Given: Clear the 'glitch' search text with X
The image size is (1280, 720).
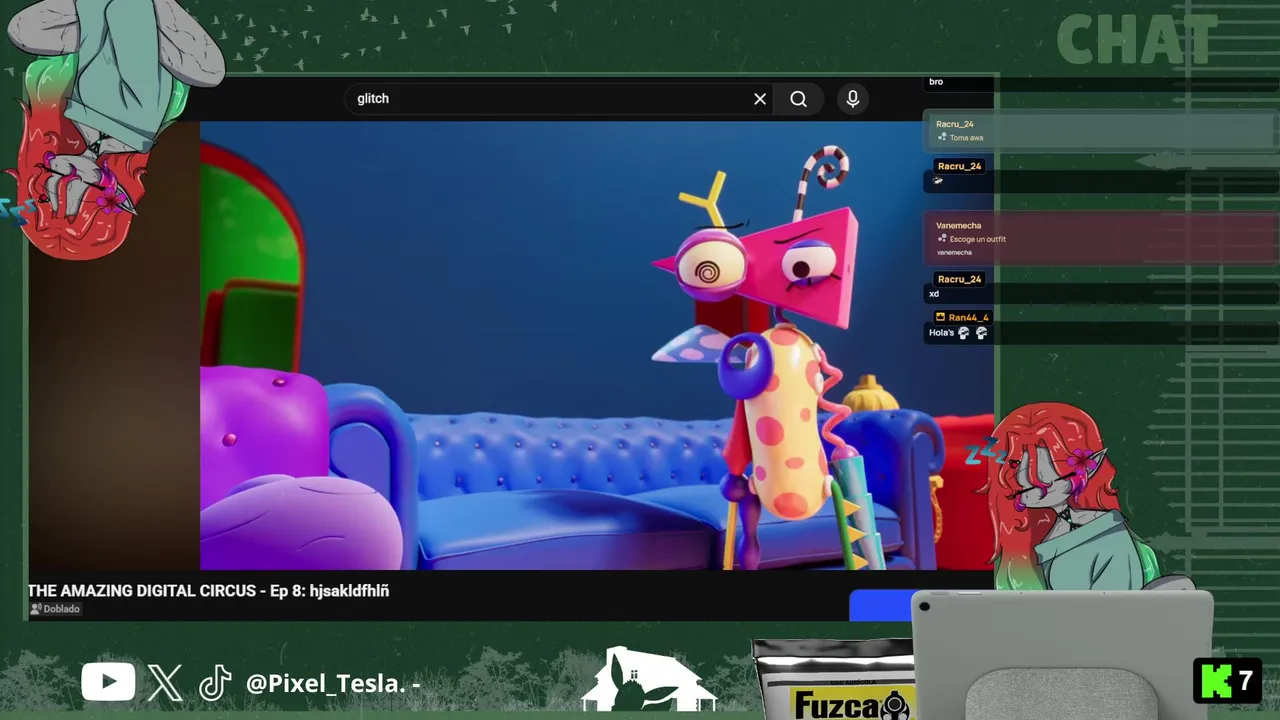Looking at the screenshot, I should click(760, 99).
